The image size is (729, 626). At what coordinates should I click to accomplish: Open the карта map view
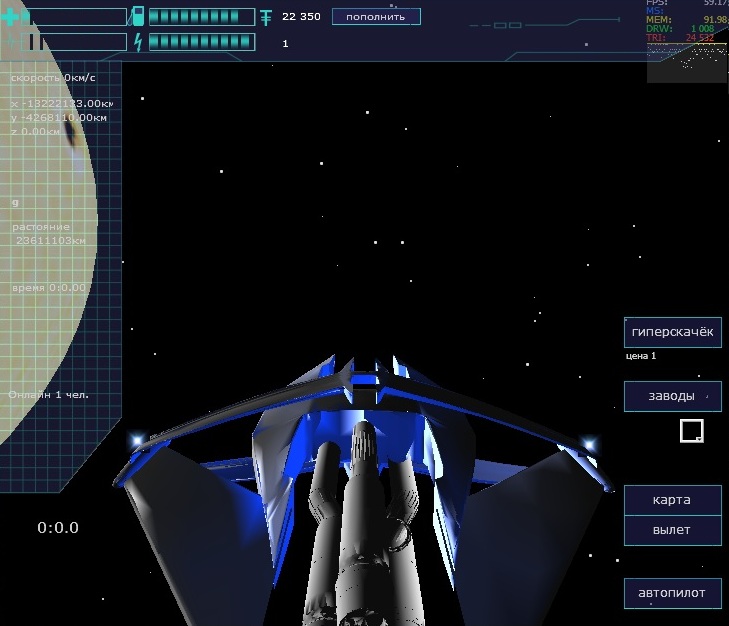click(672, 500)
